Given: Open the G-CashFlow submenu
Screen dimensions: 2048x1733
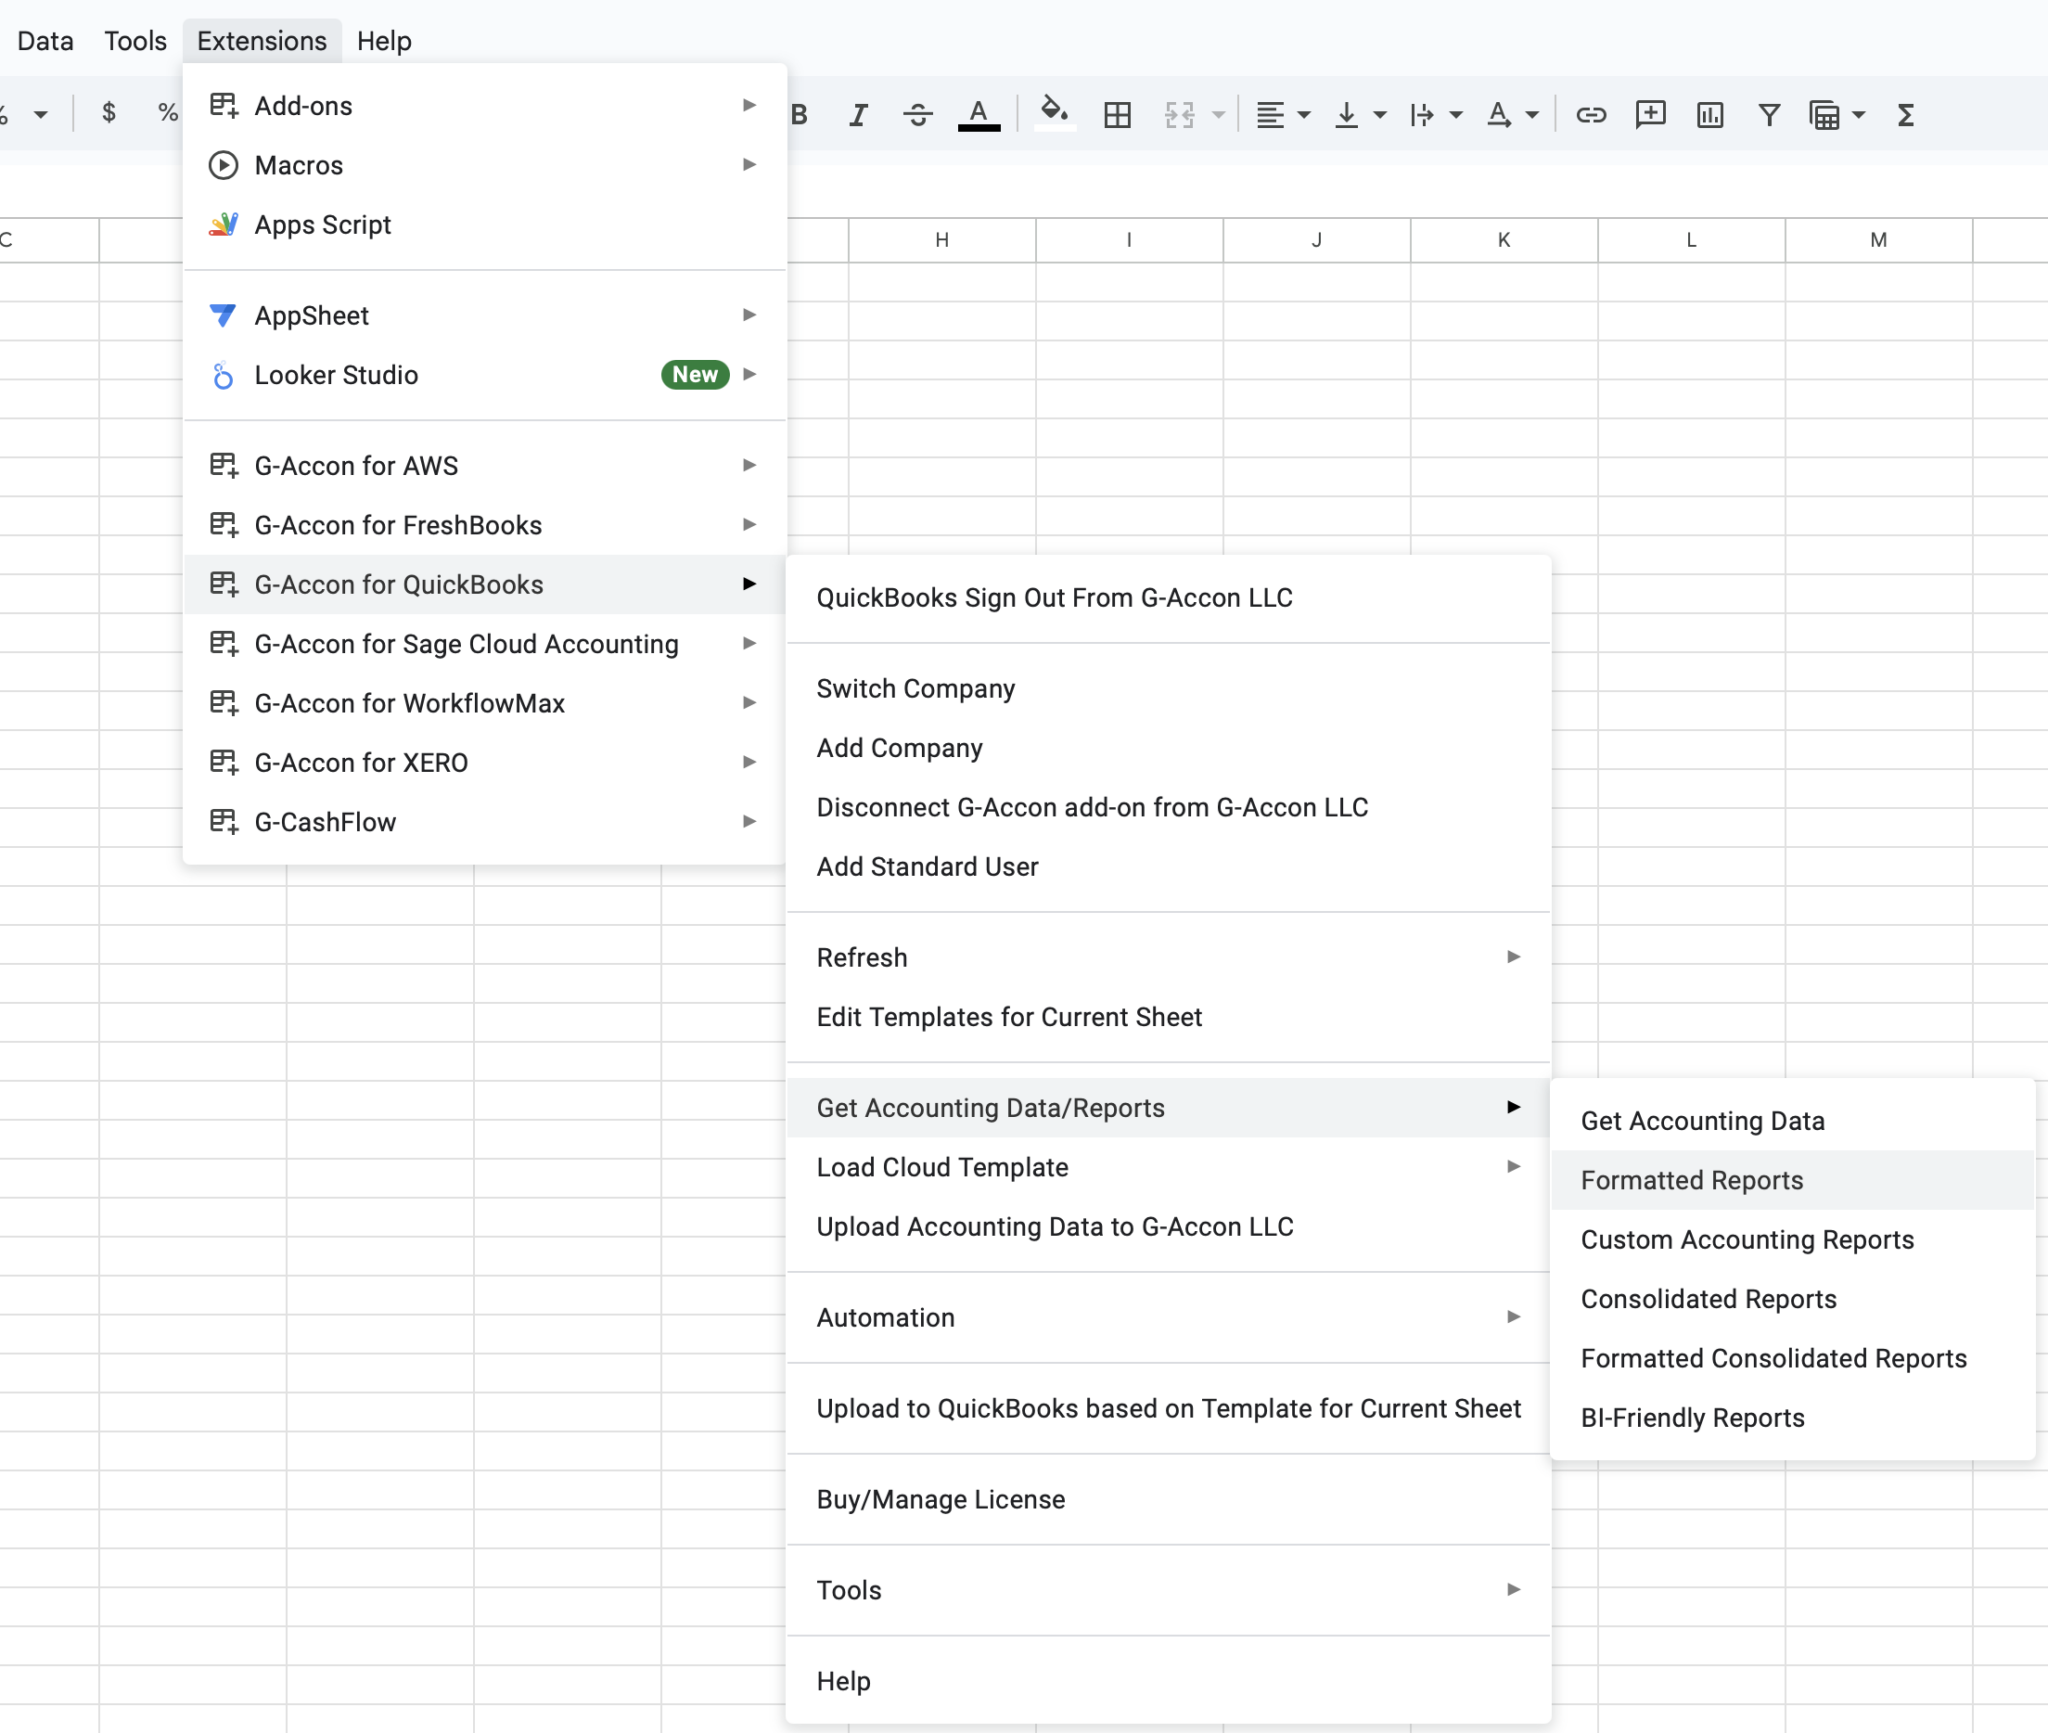Looking at the screenshot, I should [485, 822].
